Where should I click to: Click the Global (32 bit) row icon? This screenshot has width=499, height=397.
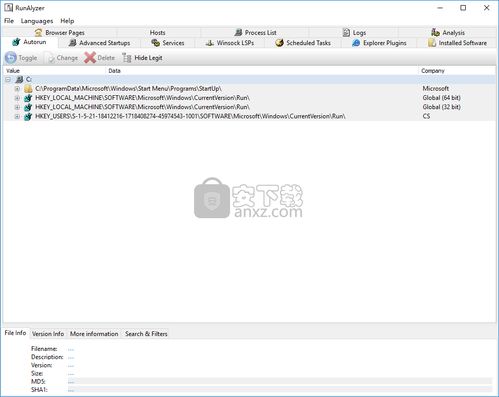(x=28, y=107)
